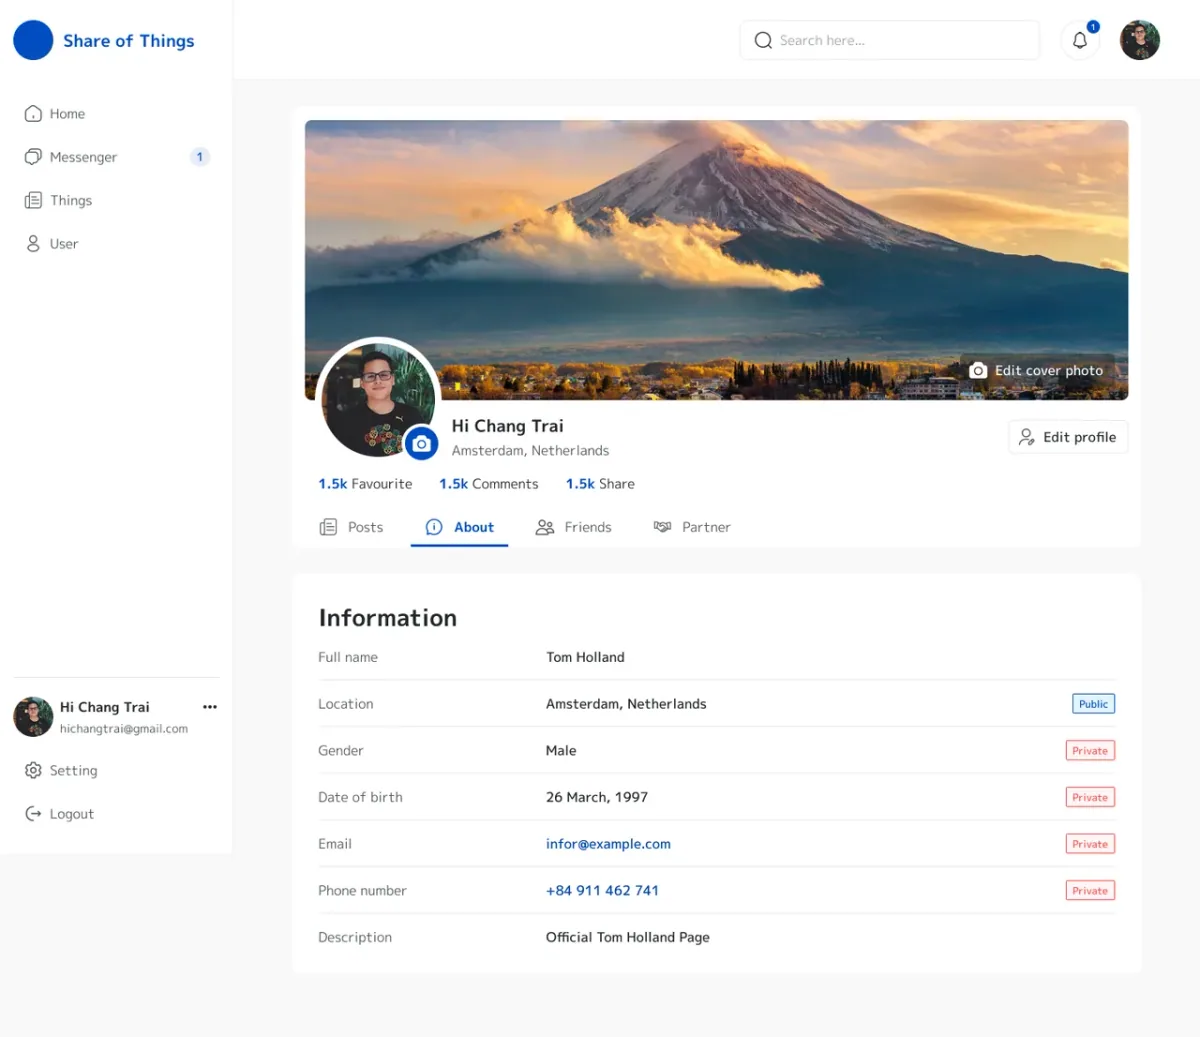Image resolution: width=1200 pixels, height=1037 pixels.
Task: Click Edit cover photo button
Action: click(1037, 371)
